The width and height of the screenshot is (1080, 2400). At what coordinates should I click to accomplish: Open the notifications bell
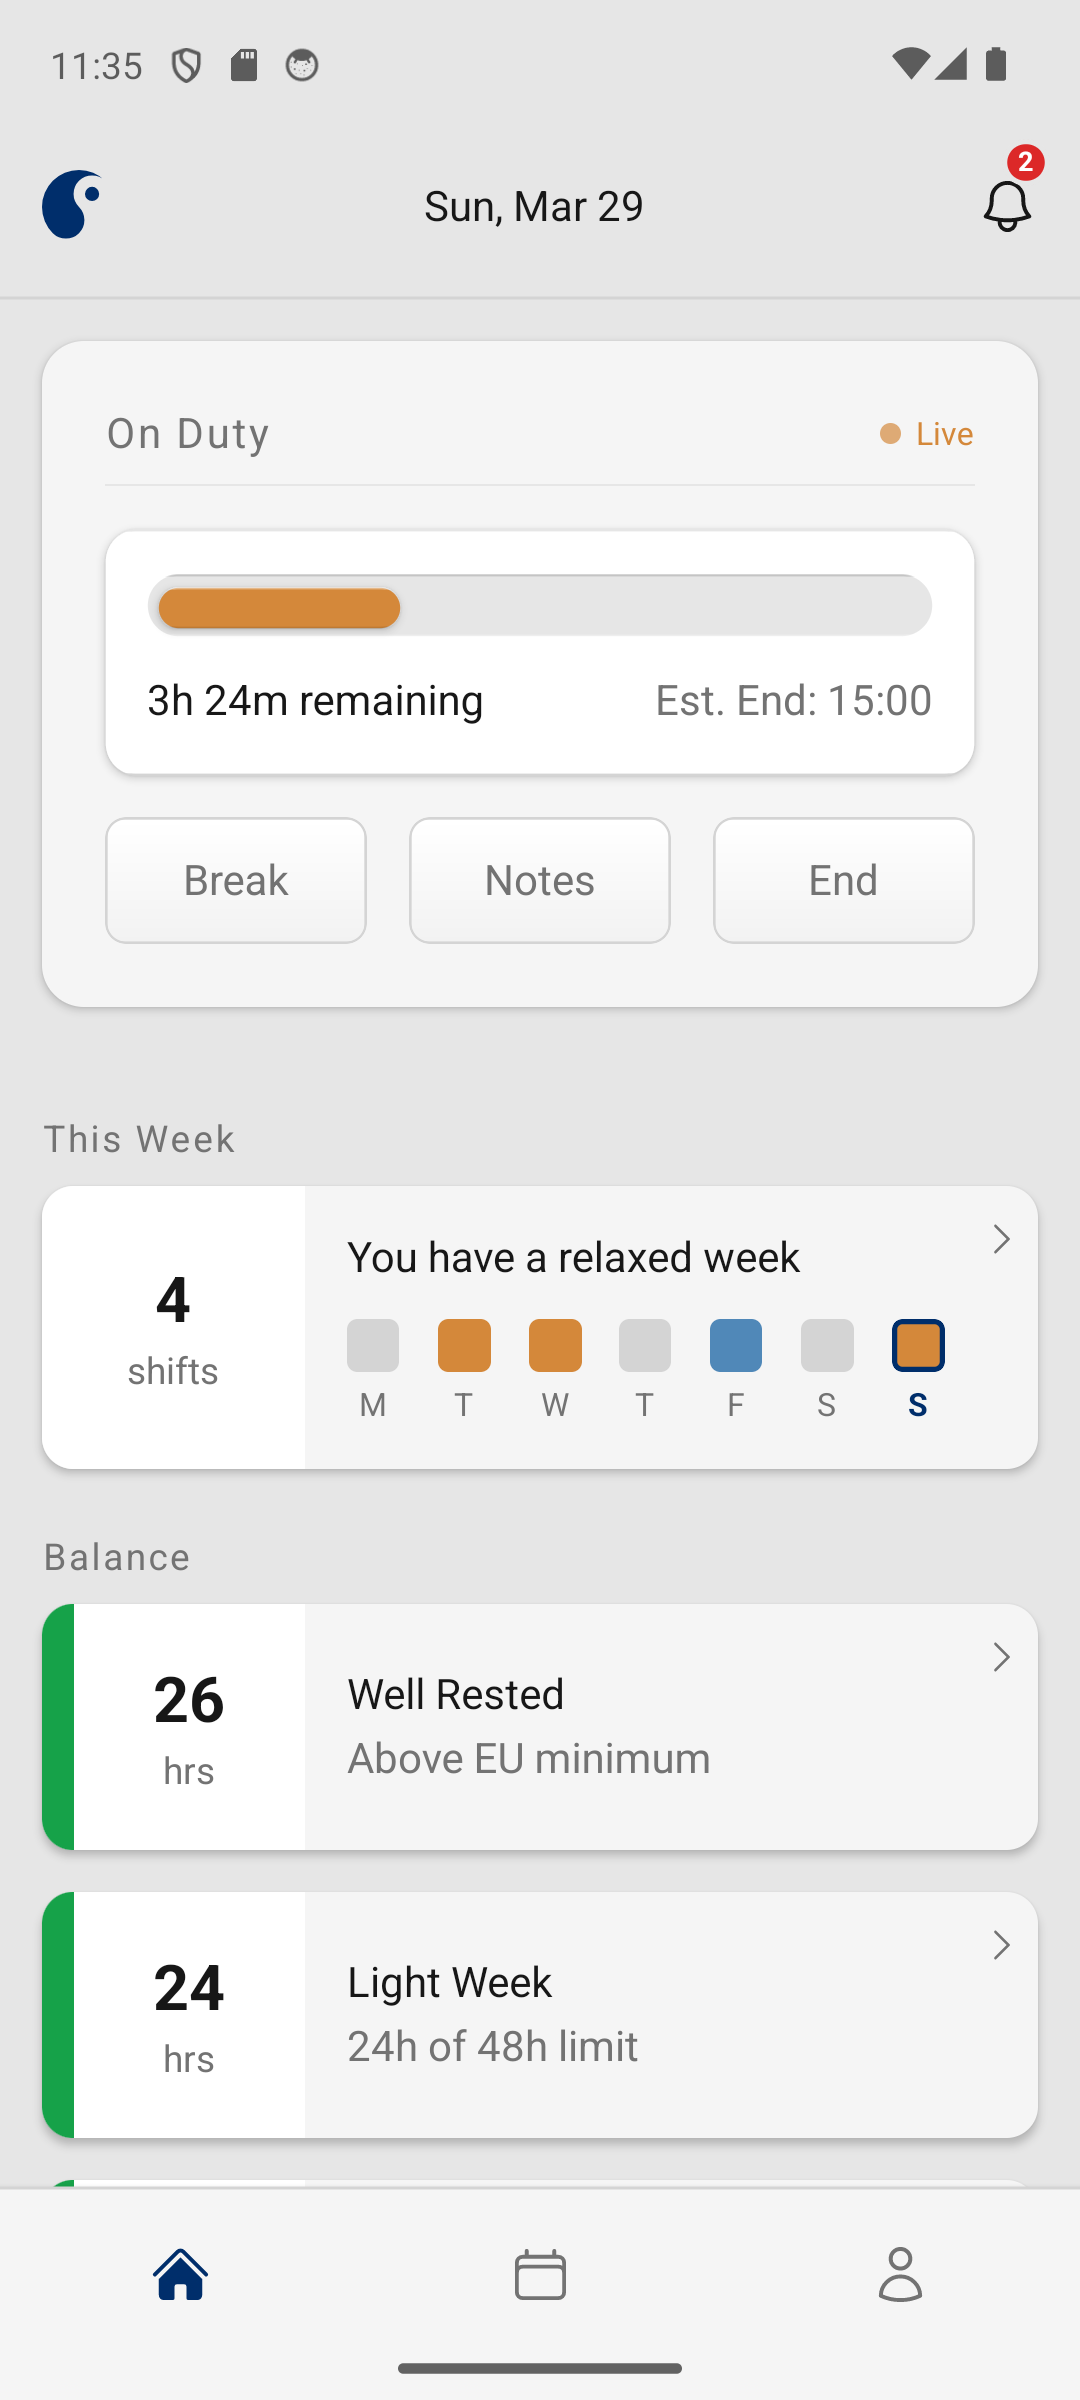tap(1006, 205)
